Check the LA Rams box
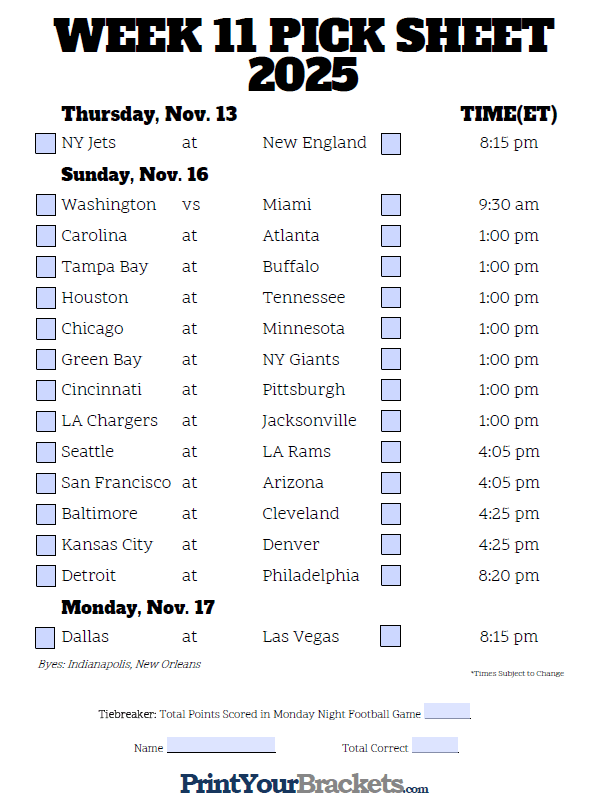 tap(391, 452)
